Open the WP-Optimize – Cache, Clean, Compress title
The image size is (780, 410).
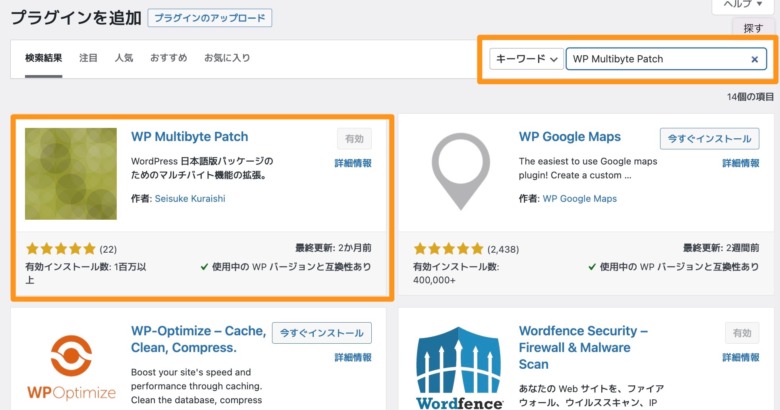(x=198, y=339)
